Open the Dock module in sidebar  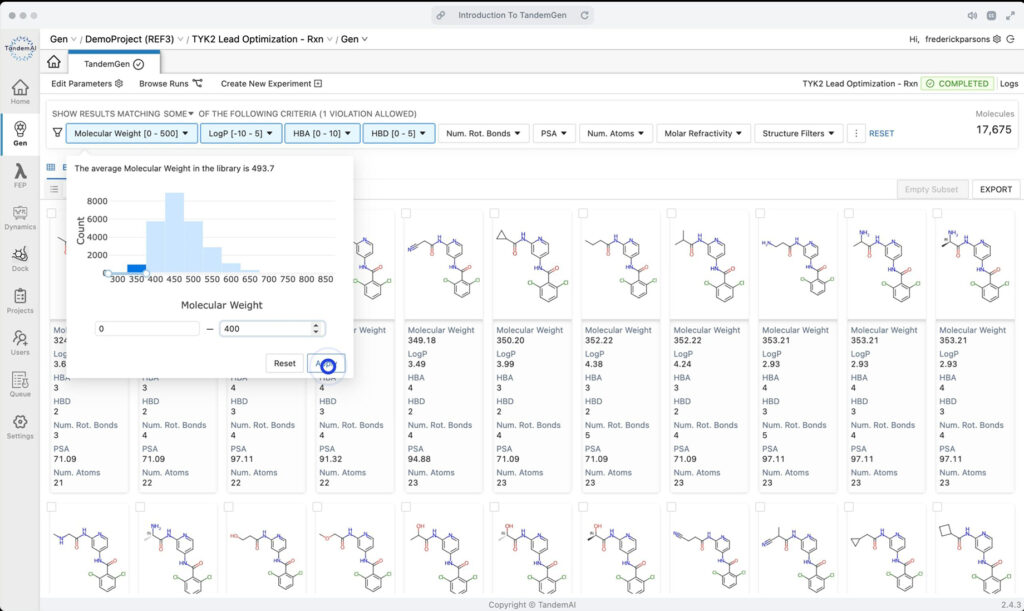[20, 258]
